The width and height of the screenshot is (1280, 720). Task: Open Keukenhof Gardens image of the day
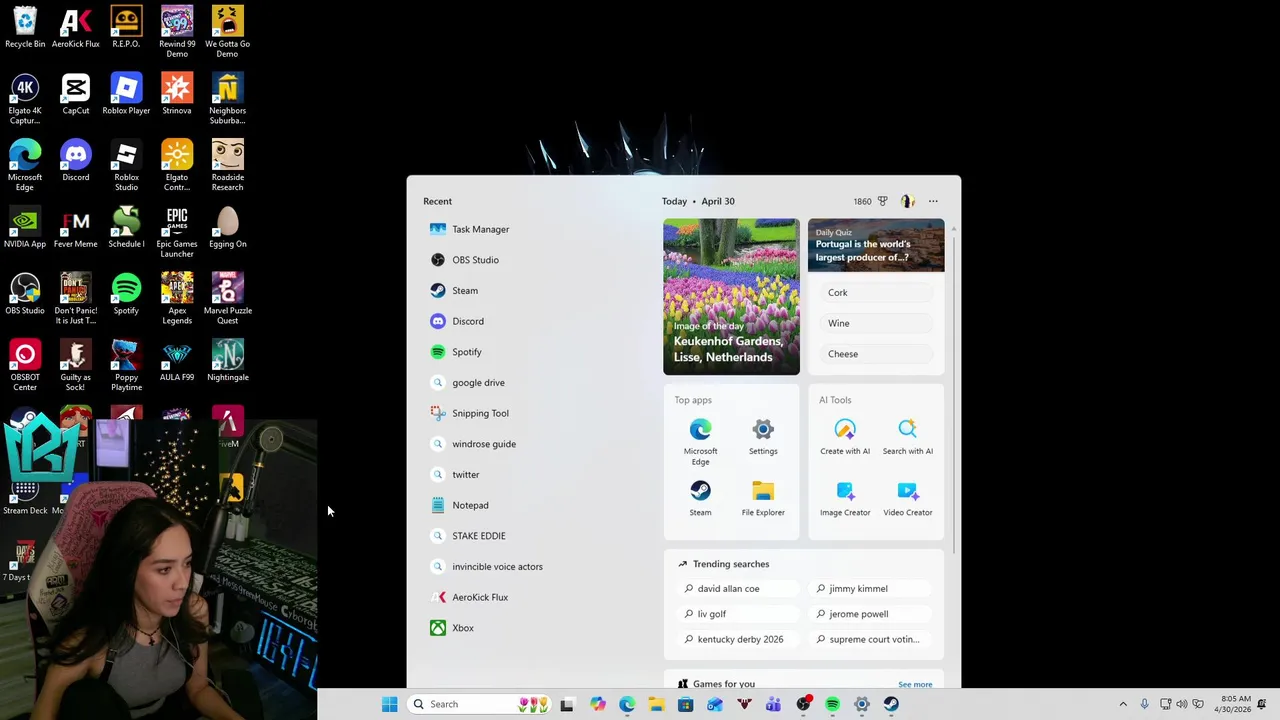pos(731,297)
